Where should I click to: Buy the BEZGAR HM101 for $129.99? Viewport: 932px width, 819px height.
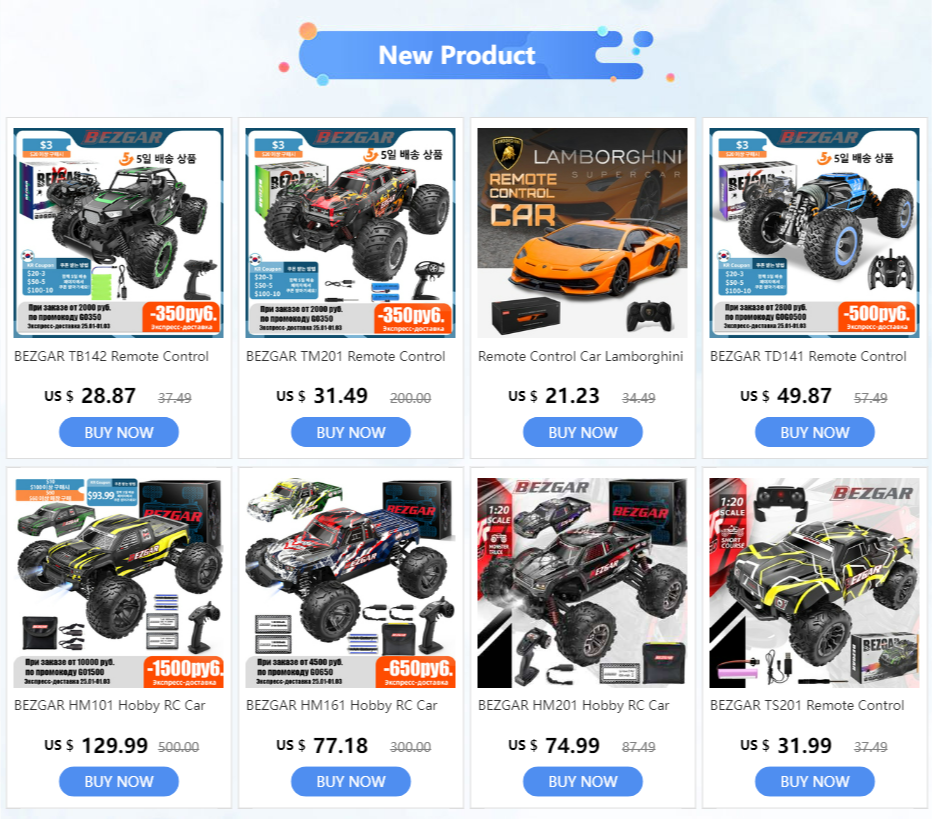[119, 782]
